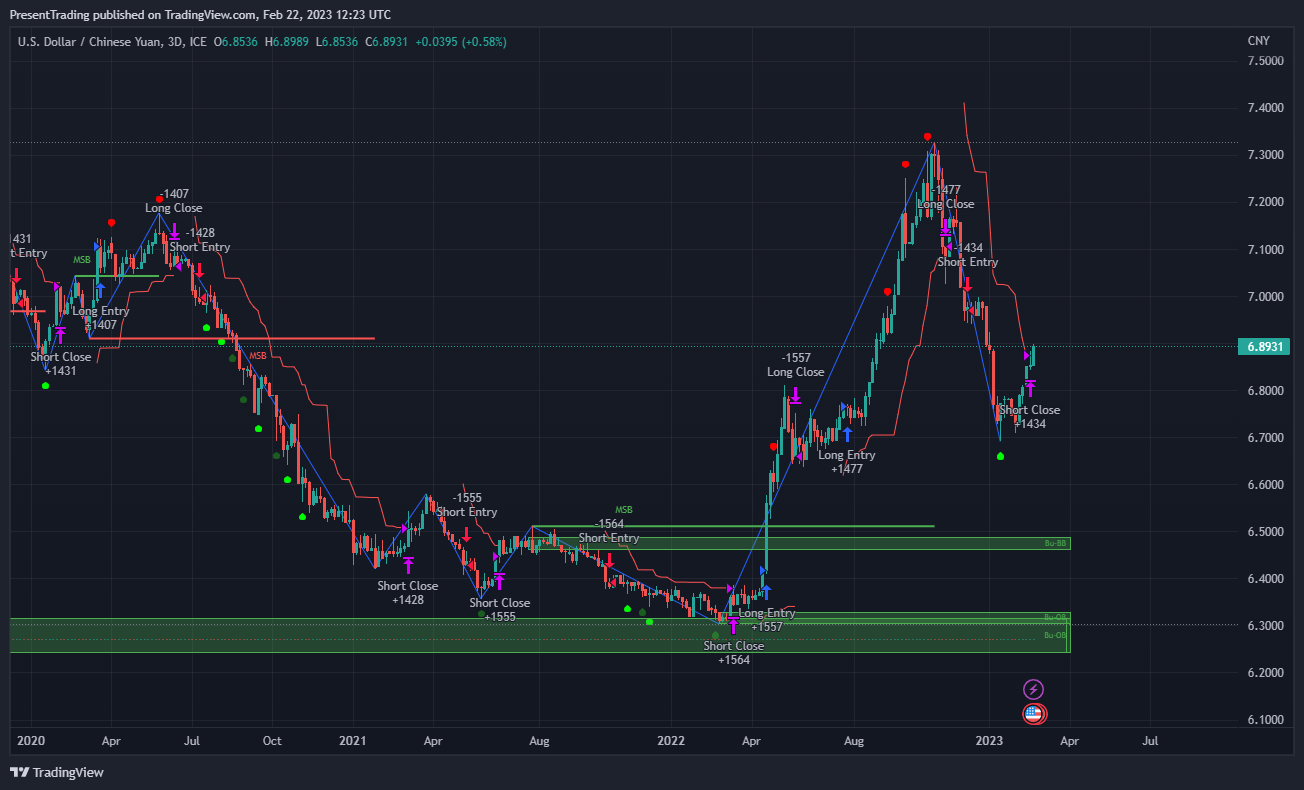Select the current price tag 6.8931
The width and height of the screenshot is (1304, 790).
tap(1264, 347)
